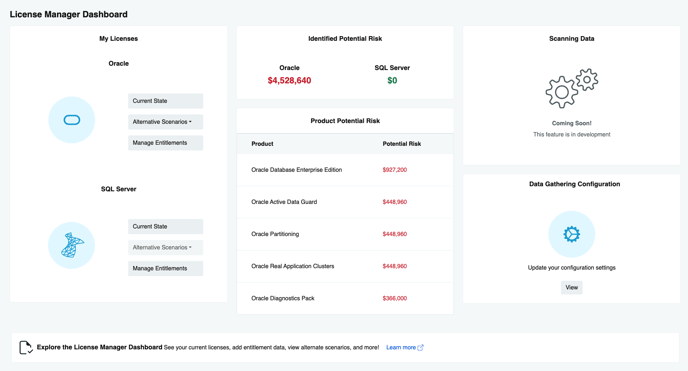Select Oracle Real Application Clusters row
The height and width of the screenshot is (371, 688).
[345, 266]
